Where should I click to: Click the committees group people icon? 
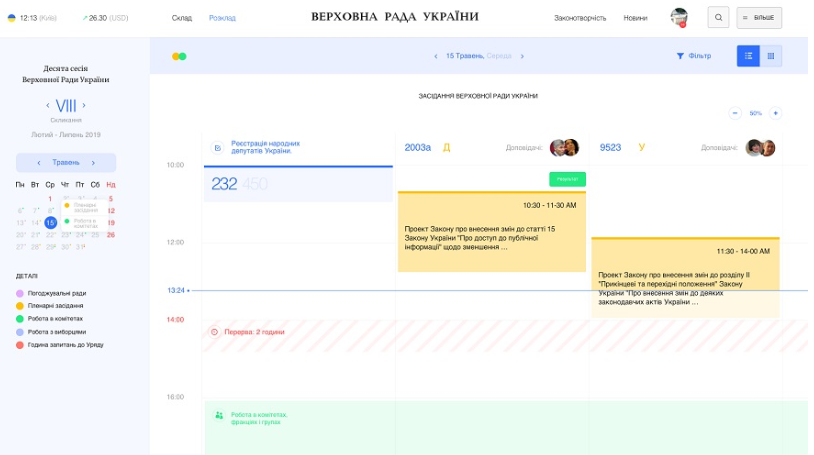[219, 415]
